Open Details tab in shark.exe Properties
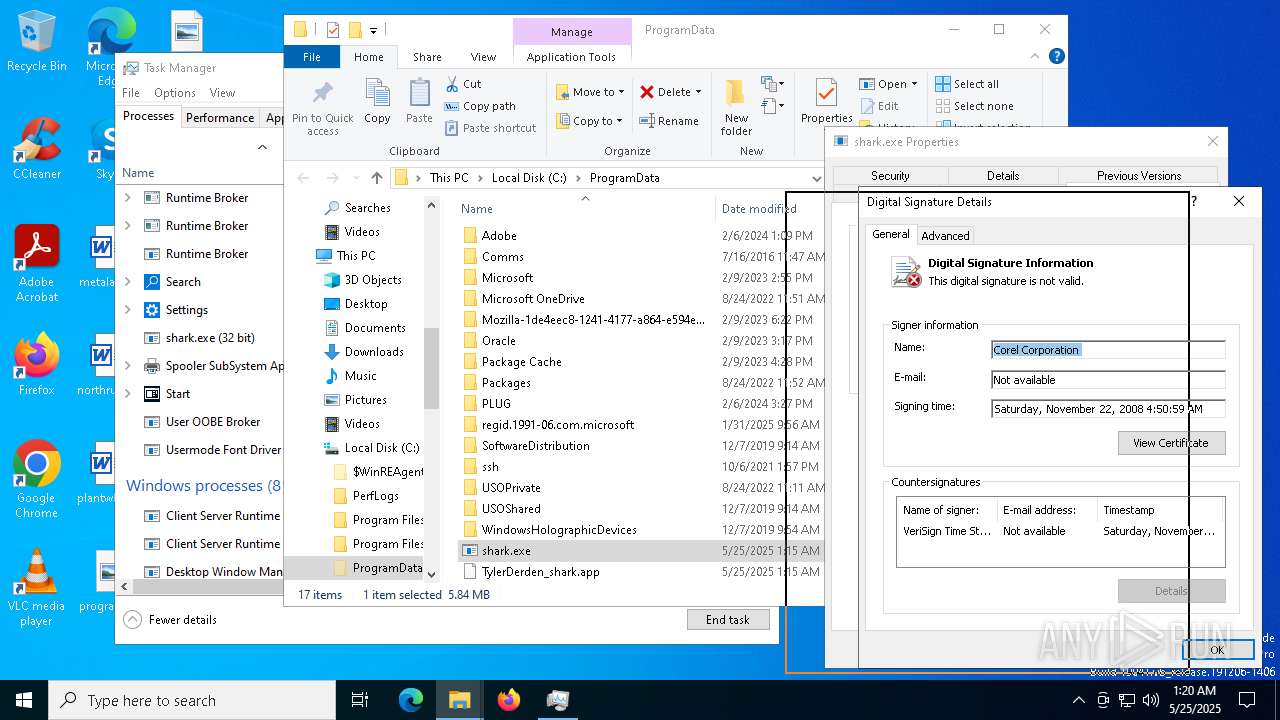Viewport: 1280px width, 720px height. click(1003, 176)
